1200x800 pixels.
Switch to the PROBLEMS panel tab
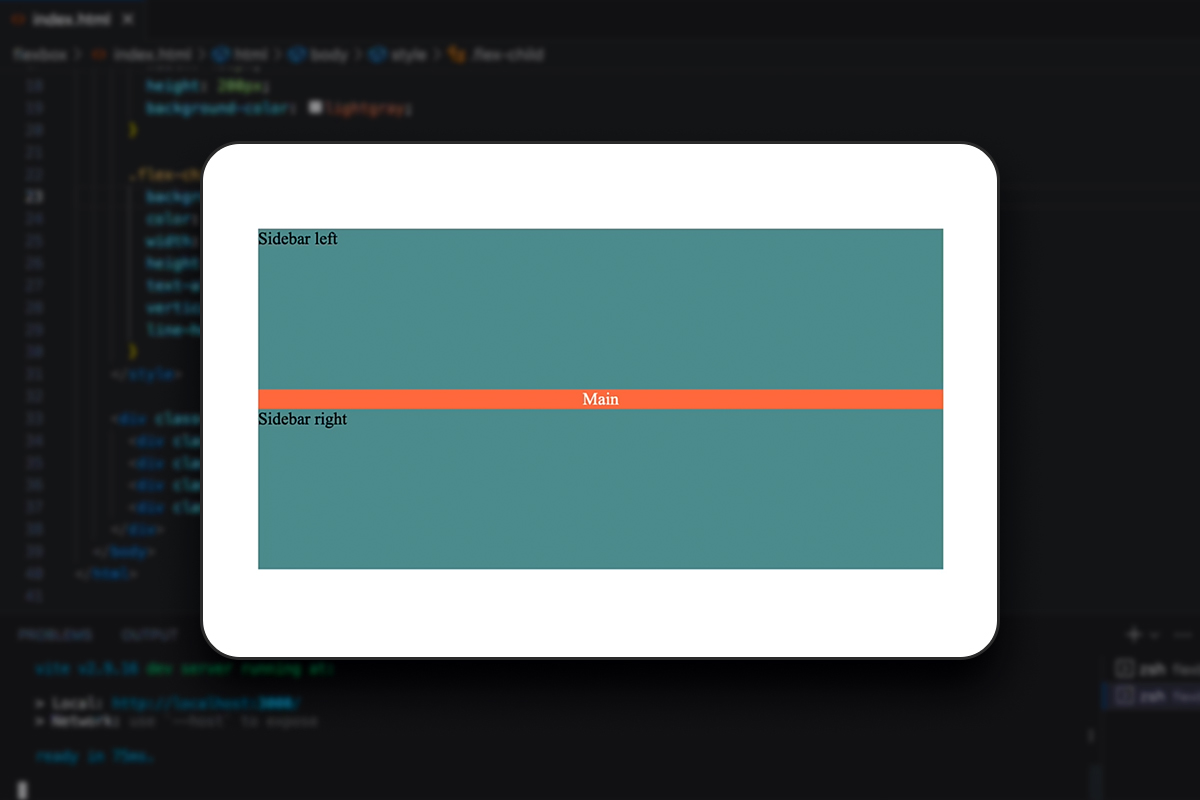point(55,635)
